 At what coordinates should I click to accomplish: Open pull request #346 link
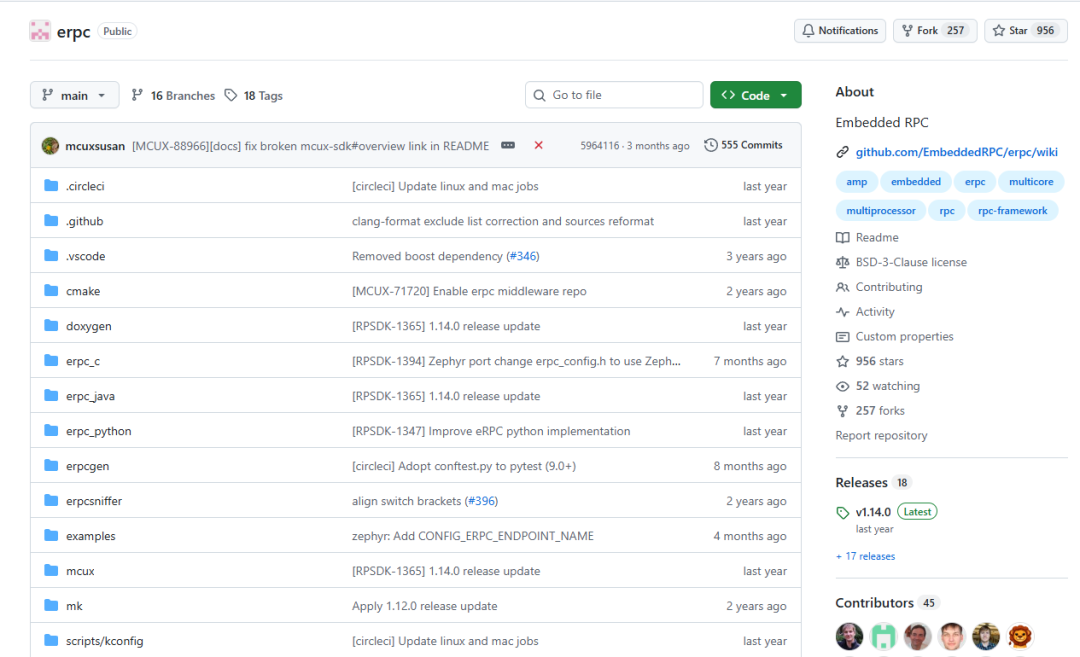[523, 256]
